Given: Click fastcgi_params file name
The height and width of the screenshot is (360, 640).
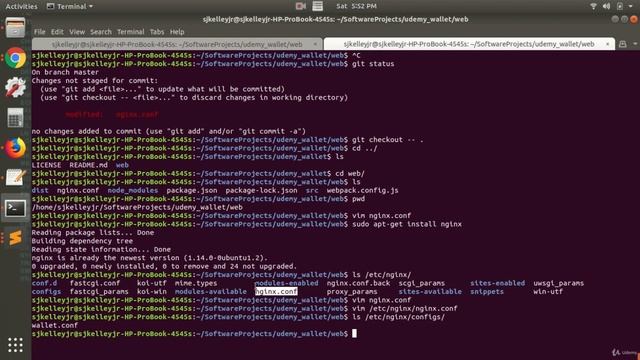Looking at the screenshot, I should click(x=99, y=291).
